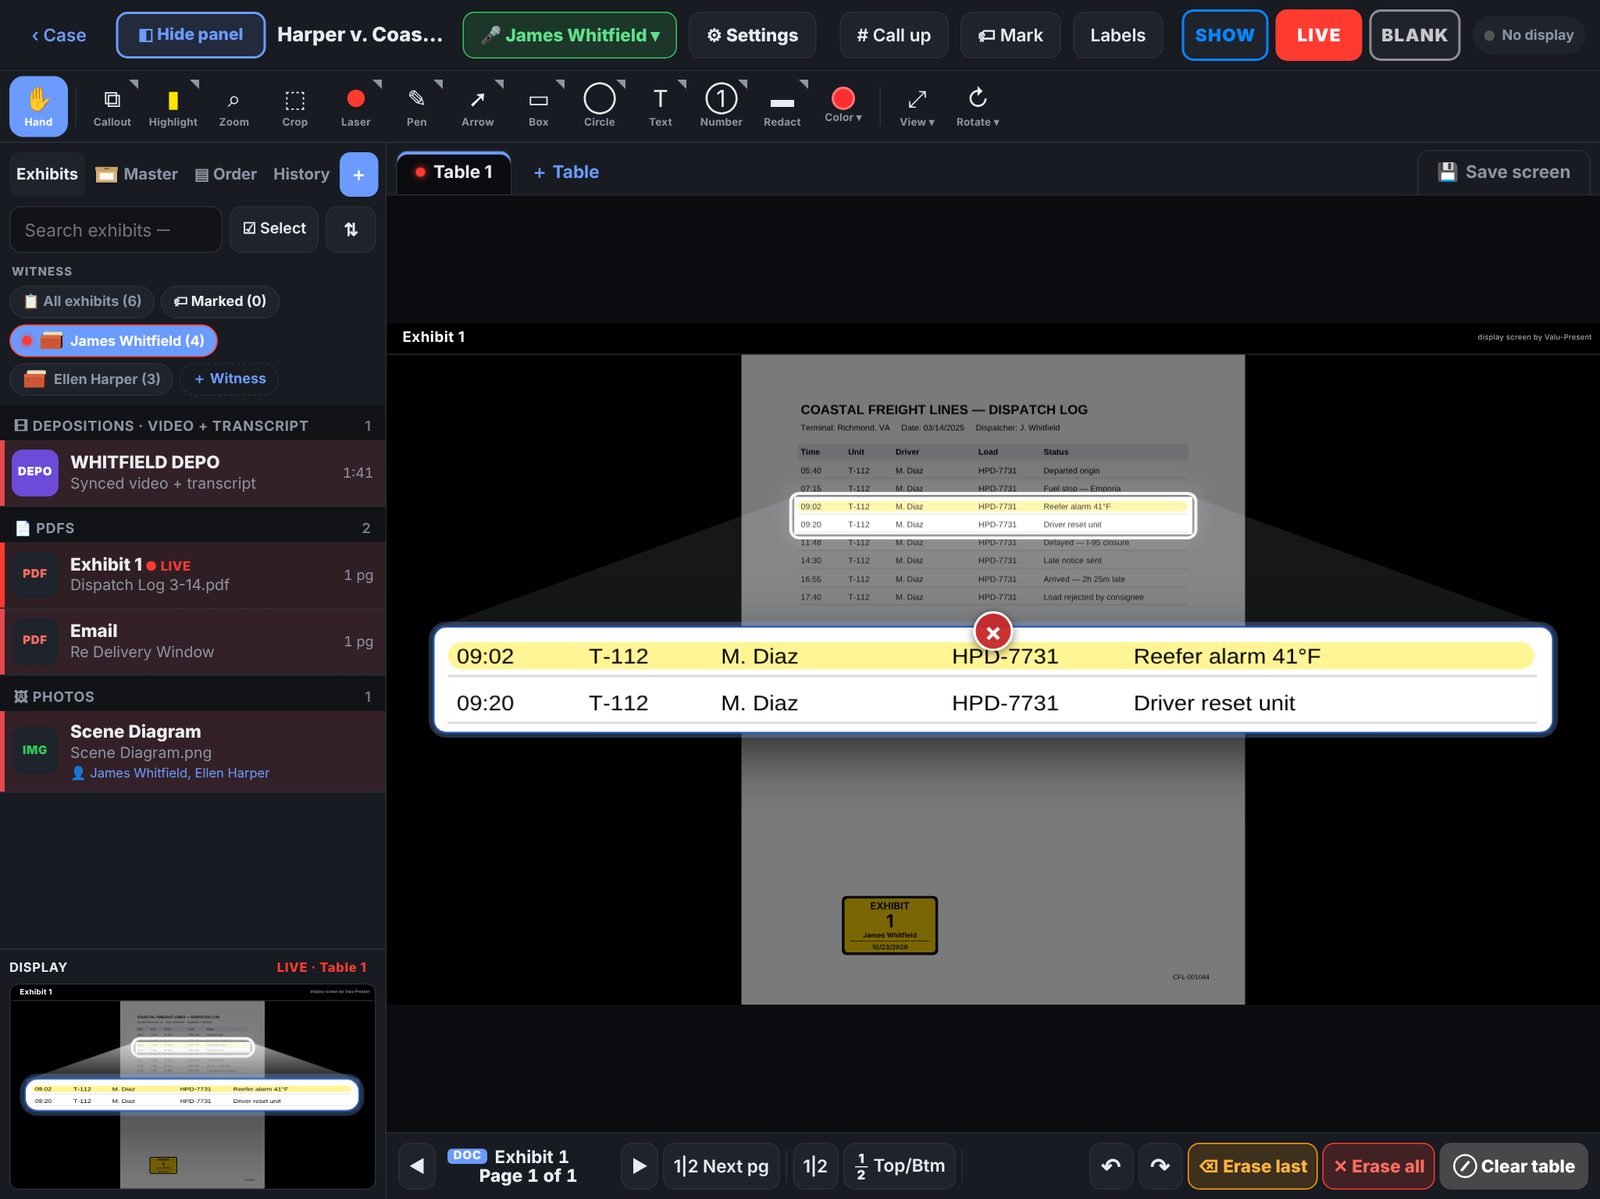Screen dimensions: 1600x1199
Task: Activate the Laser pointer tool
Action: (356, 106)
